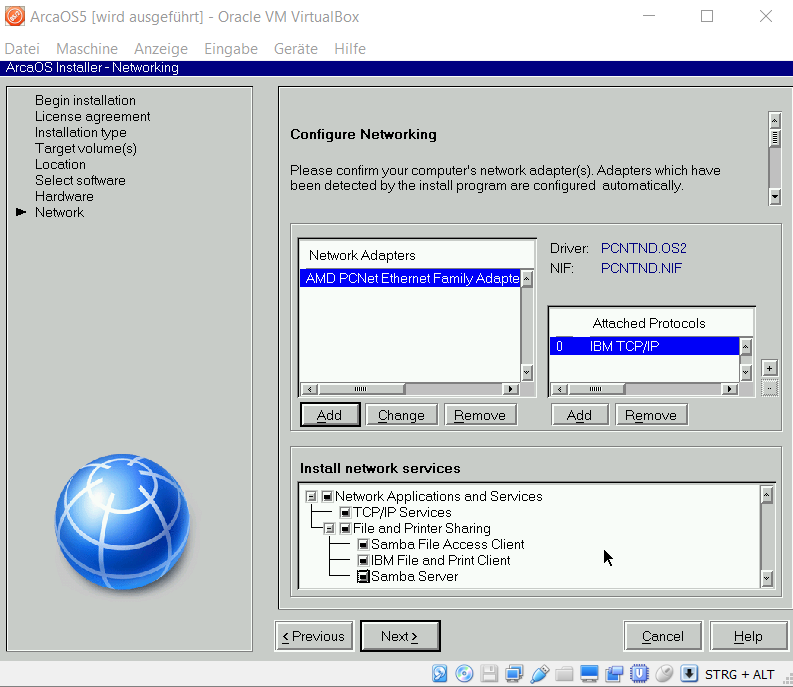The width and height of the screenshot is (793, 687).
Task: Click the PCNTND.NIF file name
Action: point(641,268)
